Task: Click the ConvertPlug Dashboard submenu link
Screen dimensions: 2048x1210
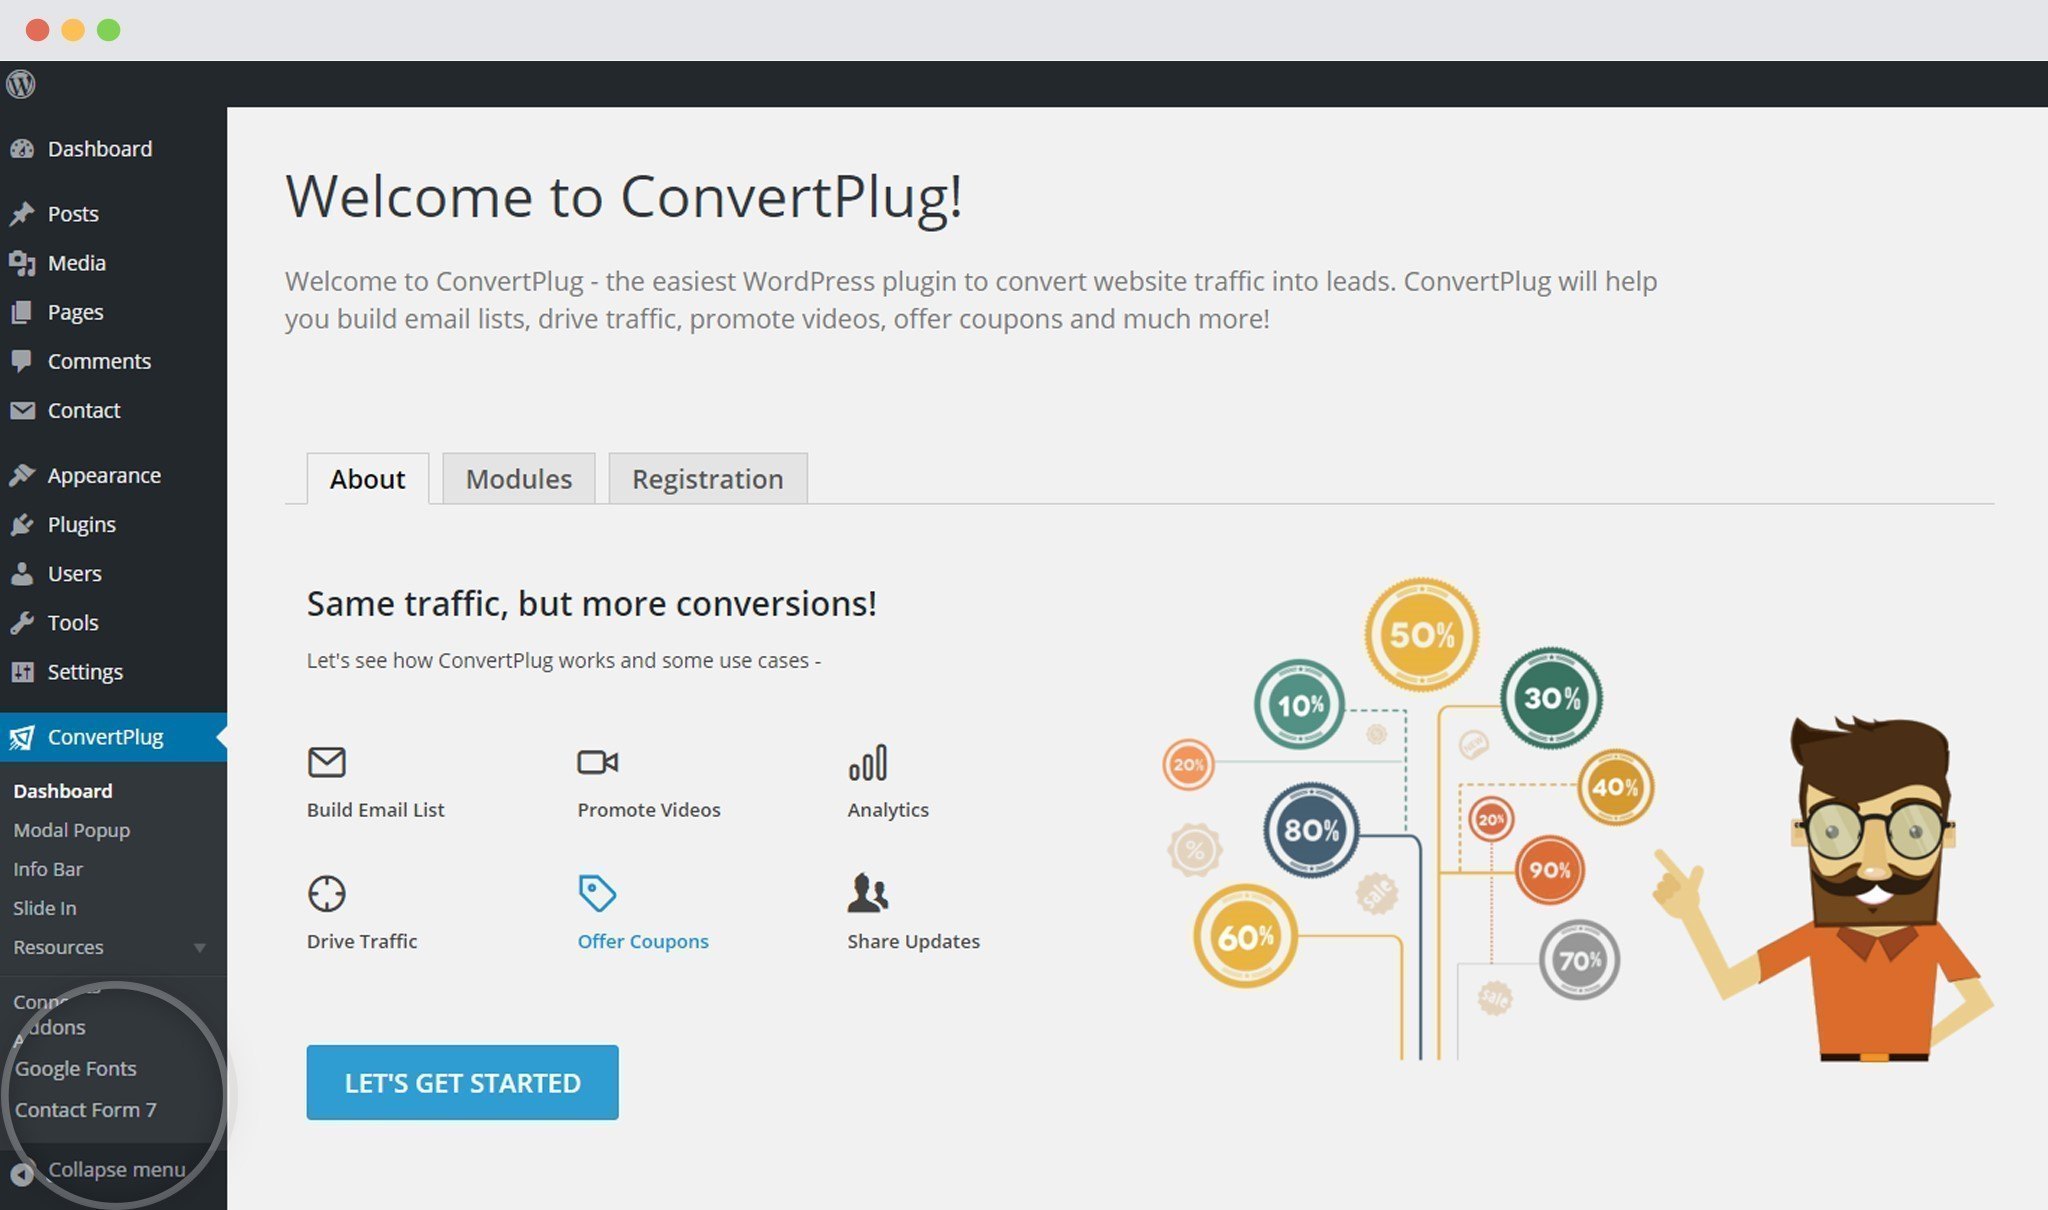Action: pyautogui.click(x=62, y=791)
